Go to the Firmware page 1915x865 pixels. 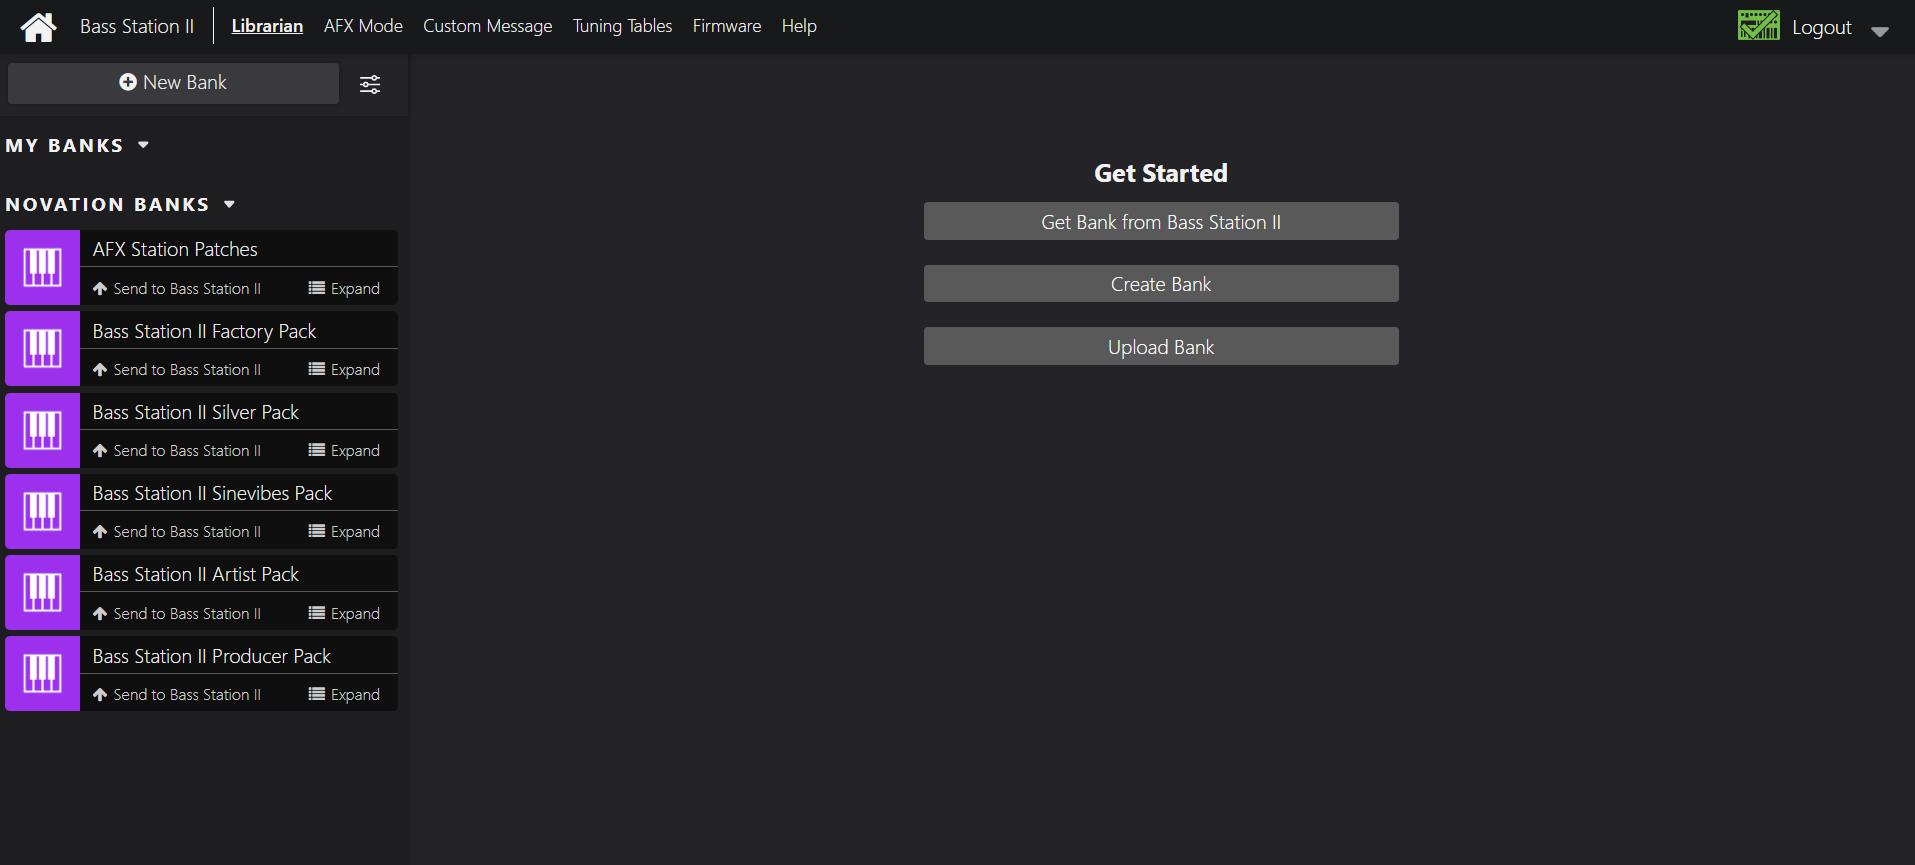pyautogui.click(x=727, y=26)
